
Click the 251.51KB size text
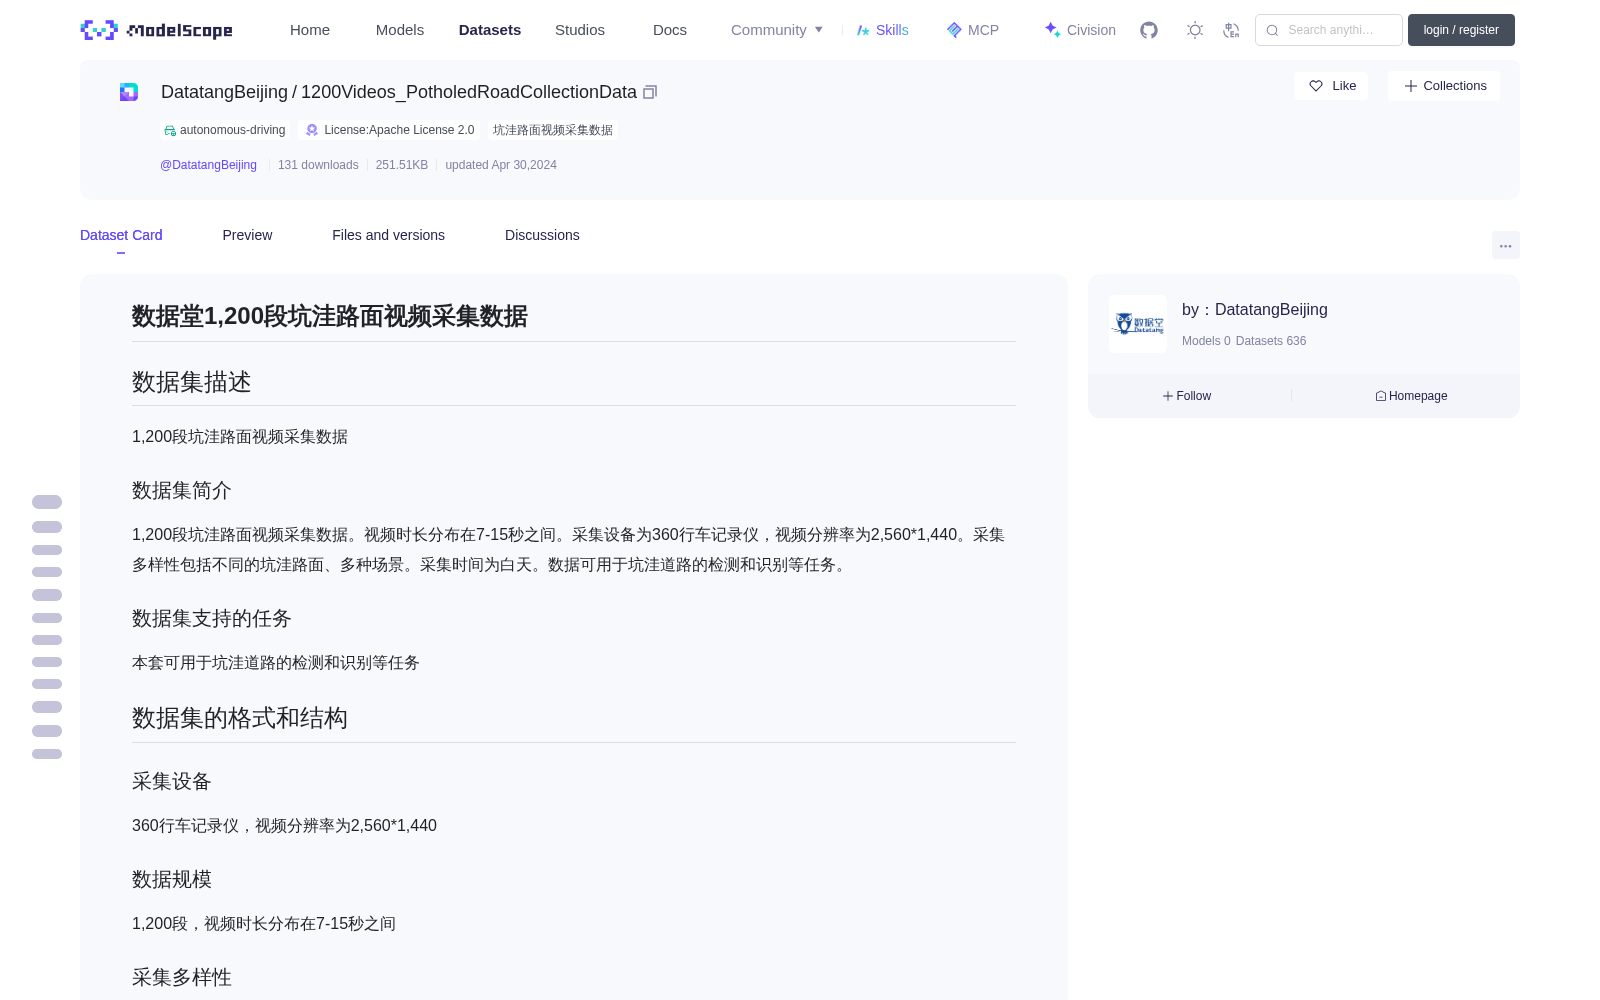click(x=402, y=165)
